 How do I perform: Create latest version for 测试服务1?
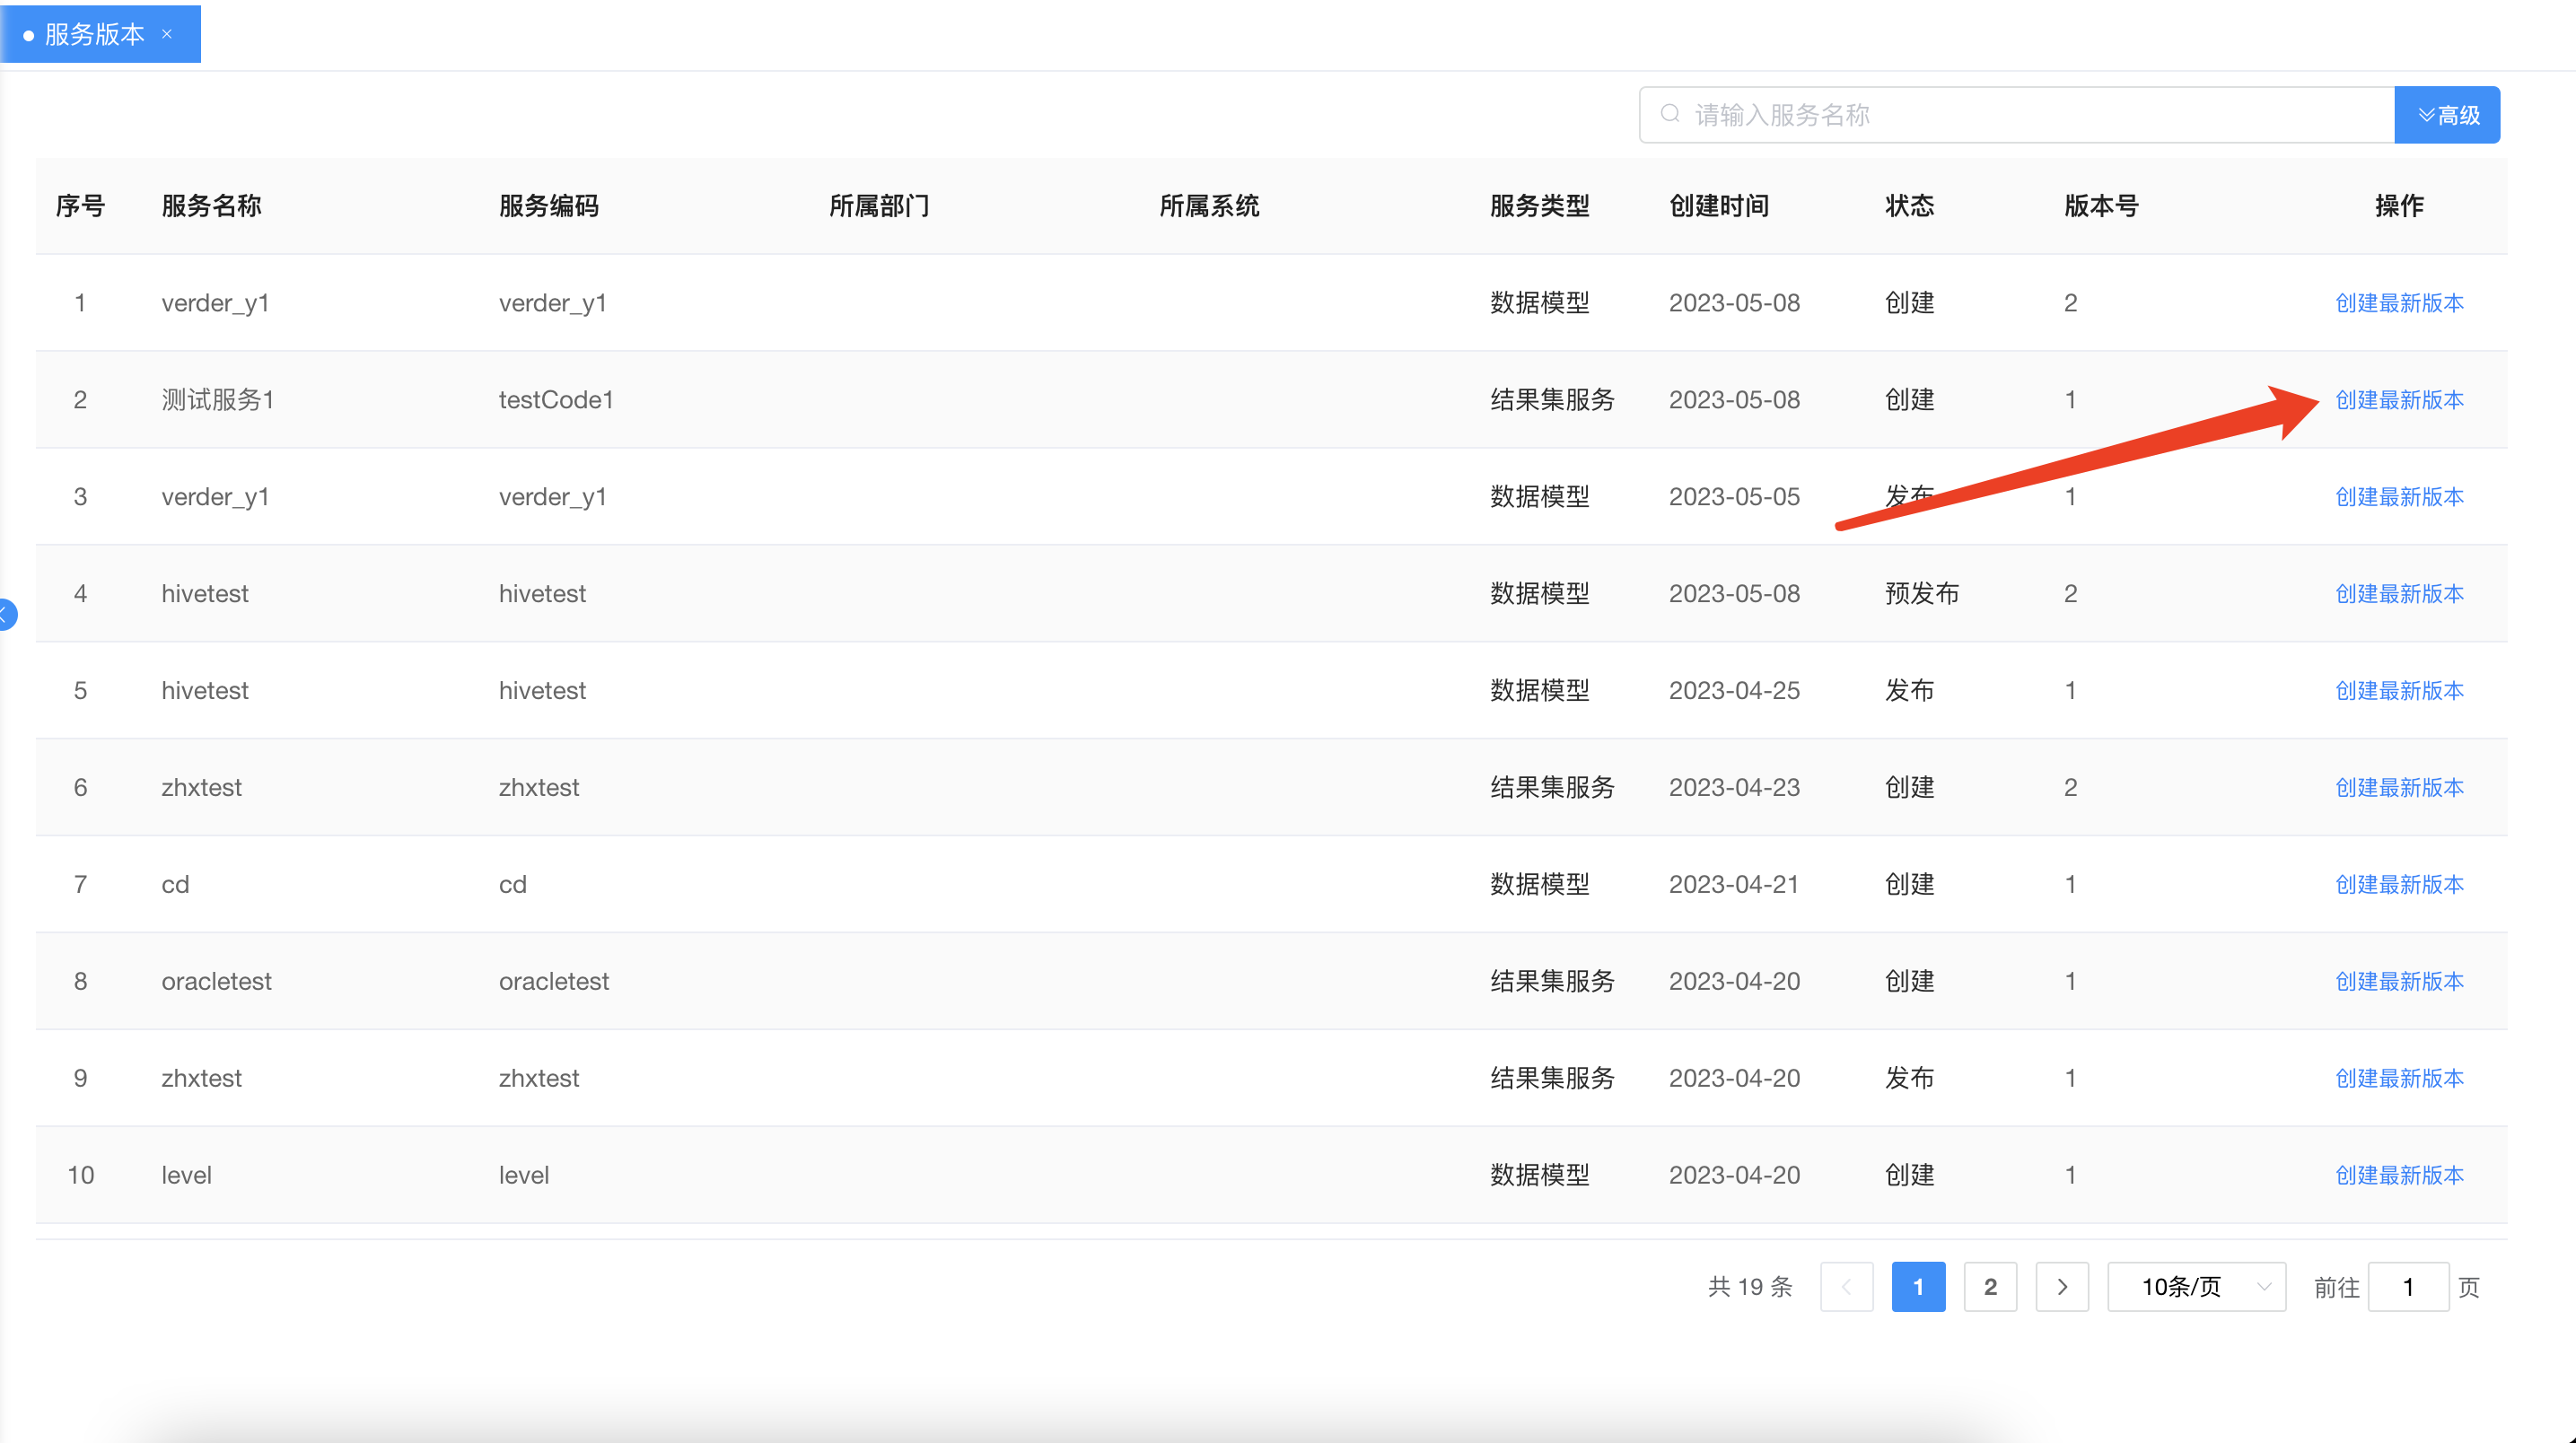2398,400
